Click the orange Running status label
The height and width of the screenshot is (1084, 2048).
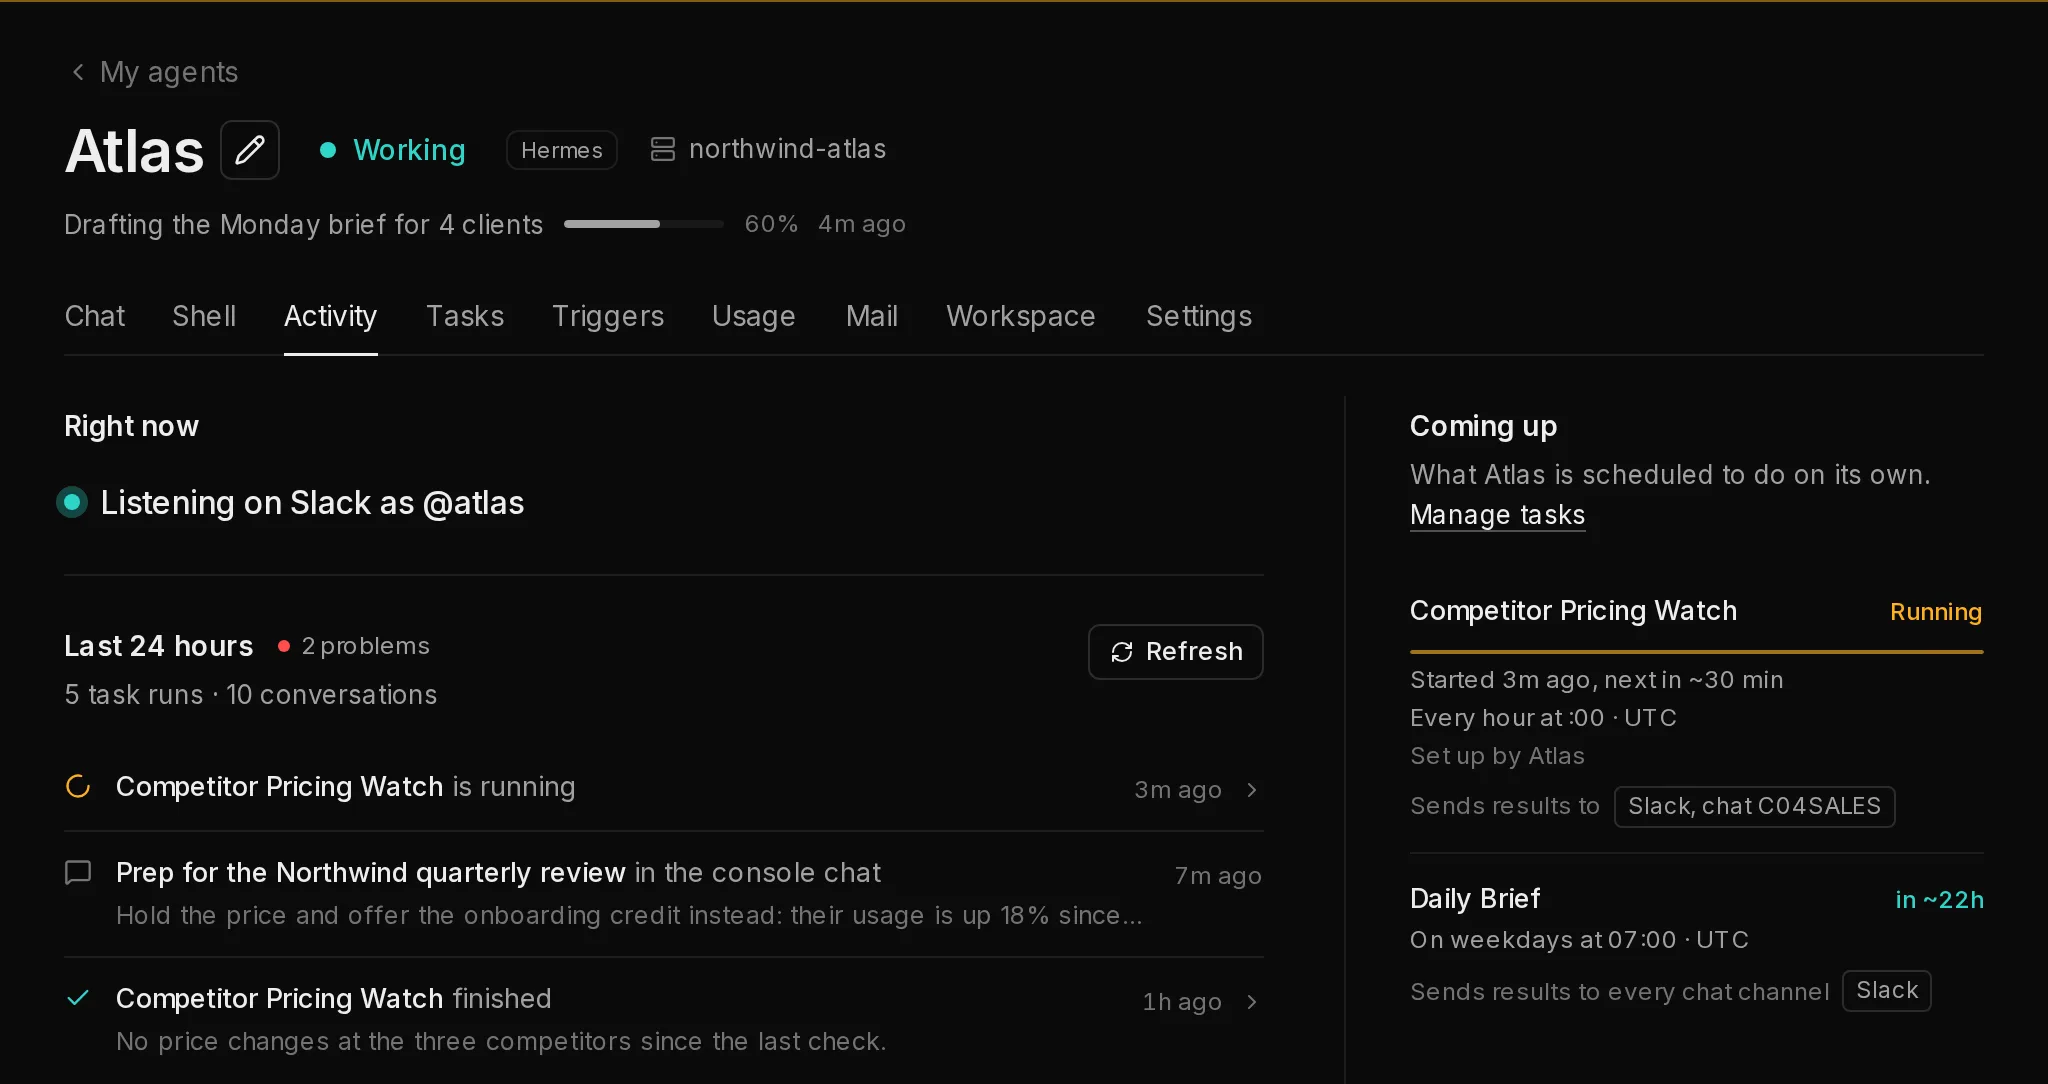click(x=1936, y=612)
